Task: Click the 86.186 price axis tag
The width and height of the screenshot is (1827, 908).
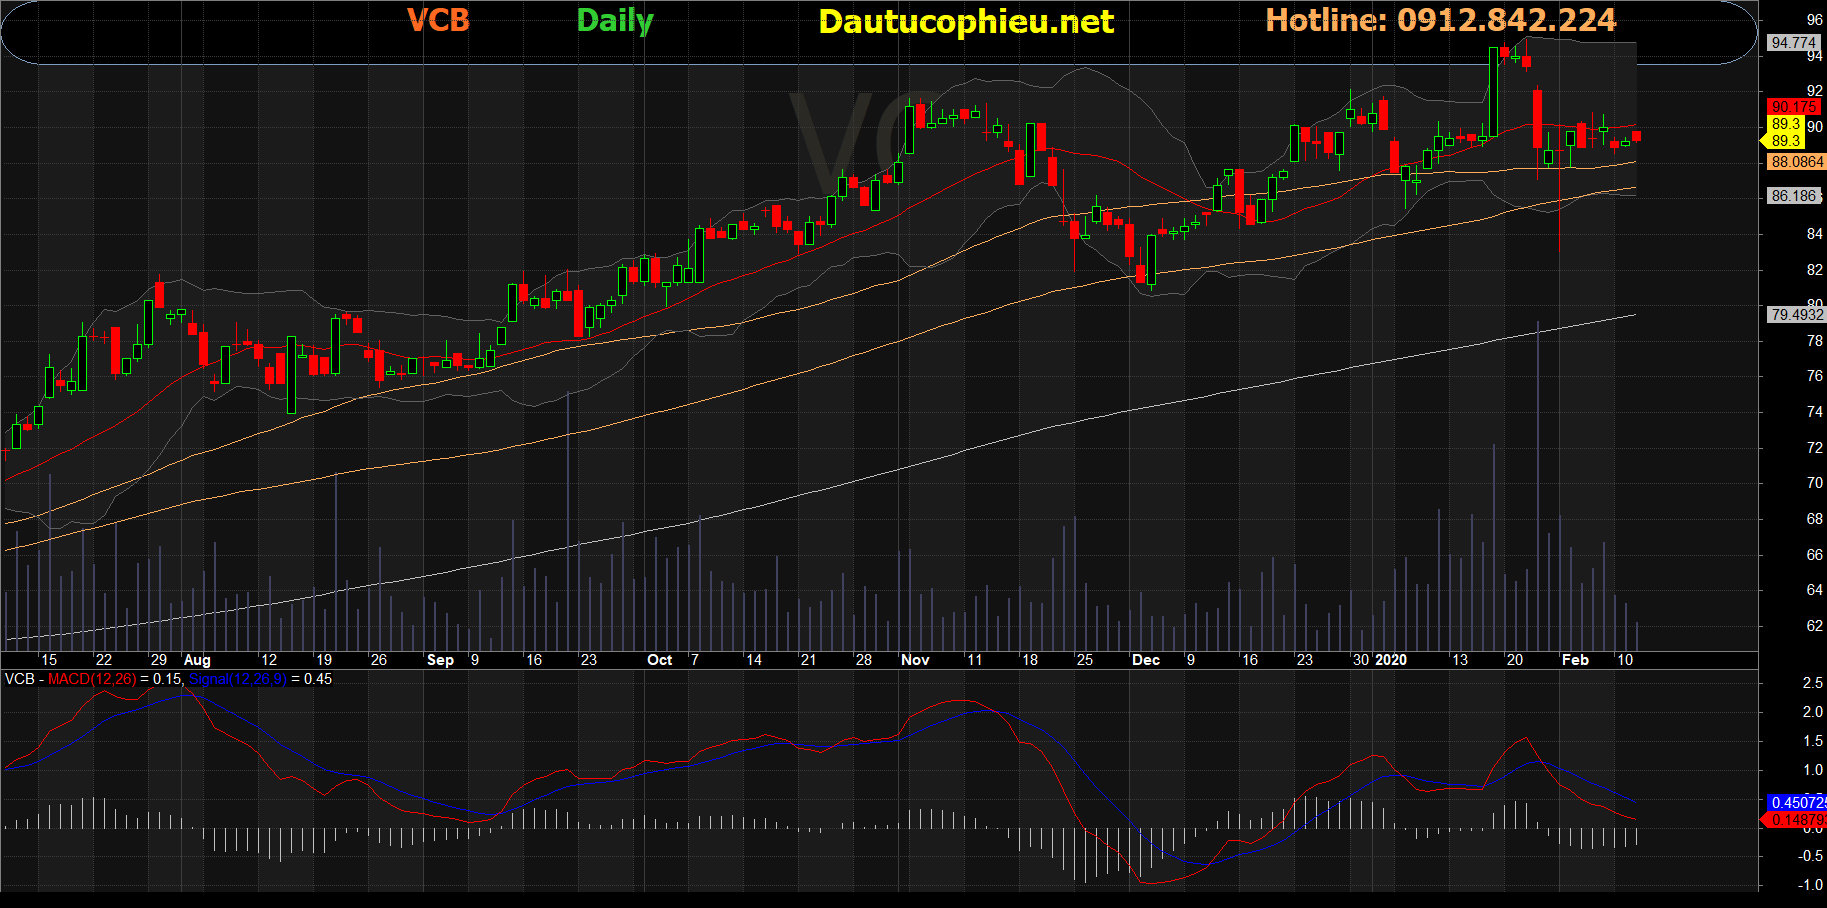Action: point(1793,196)
